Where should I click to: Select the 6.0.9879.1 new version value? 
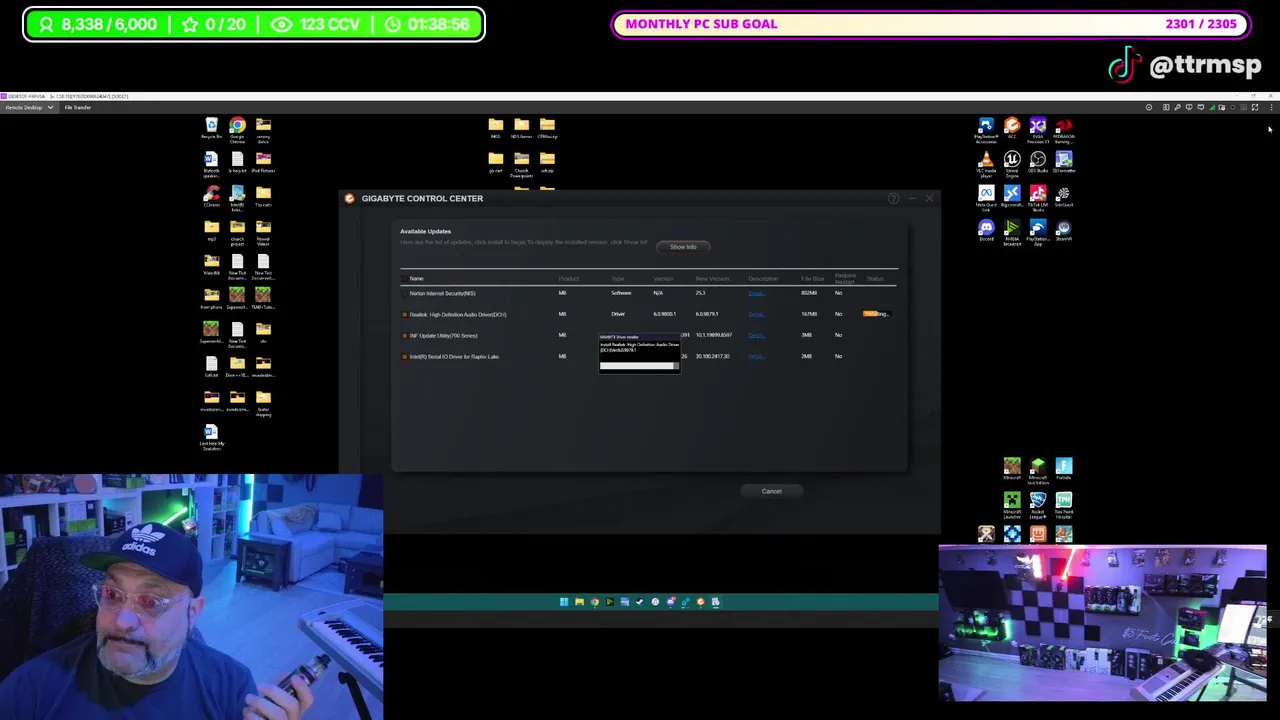coord(707,314)
